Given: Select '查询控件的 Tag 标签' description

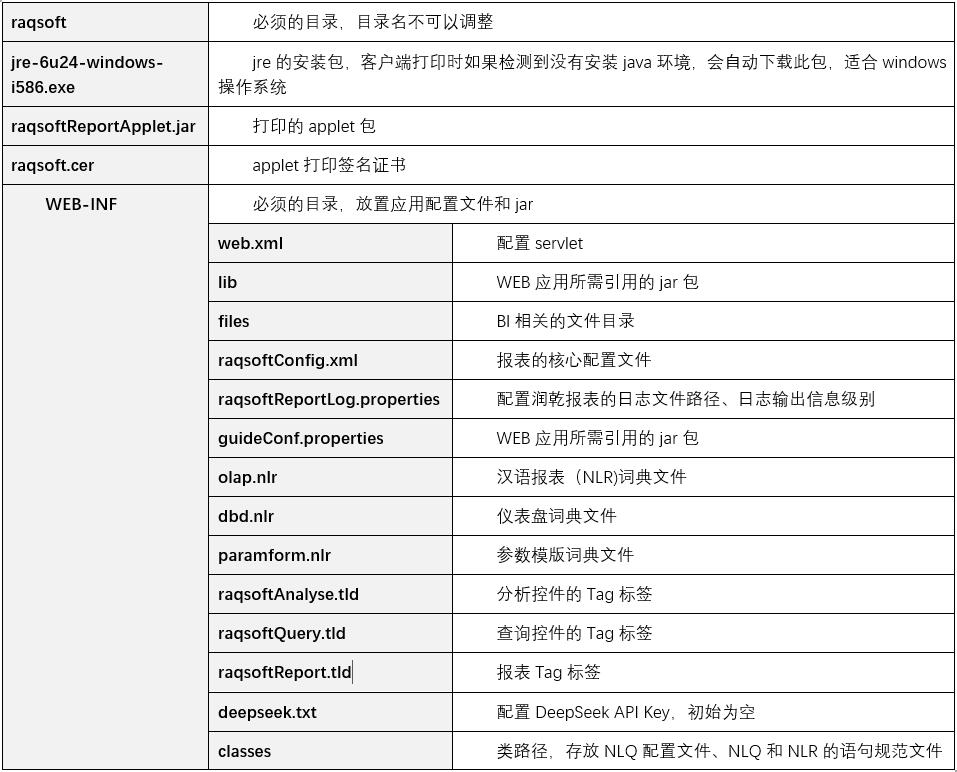Looking at the screenshot, I should click(574, 633).
